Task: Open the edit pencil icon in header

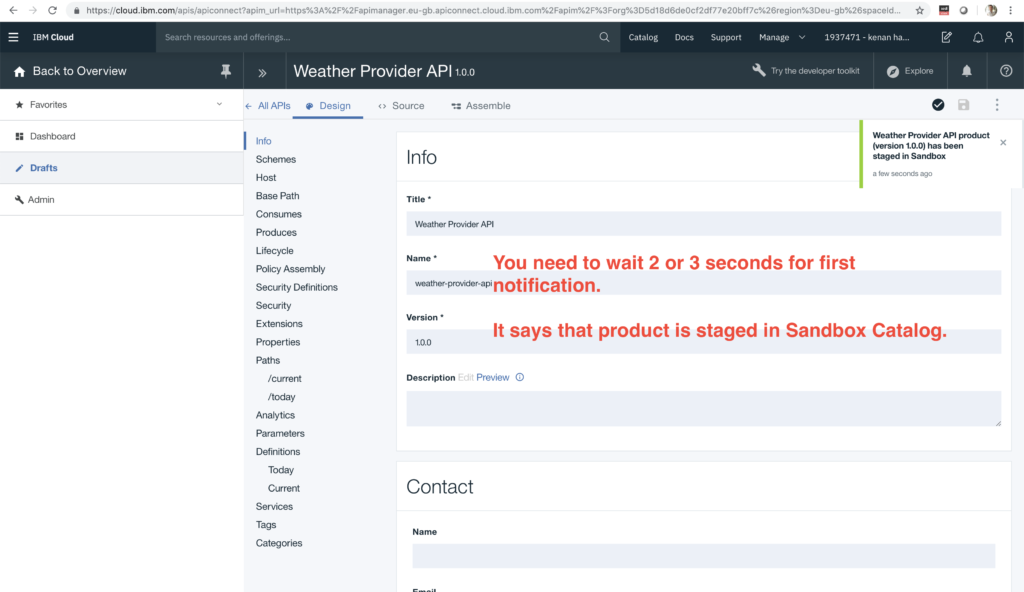Action: point(946,37)
